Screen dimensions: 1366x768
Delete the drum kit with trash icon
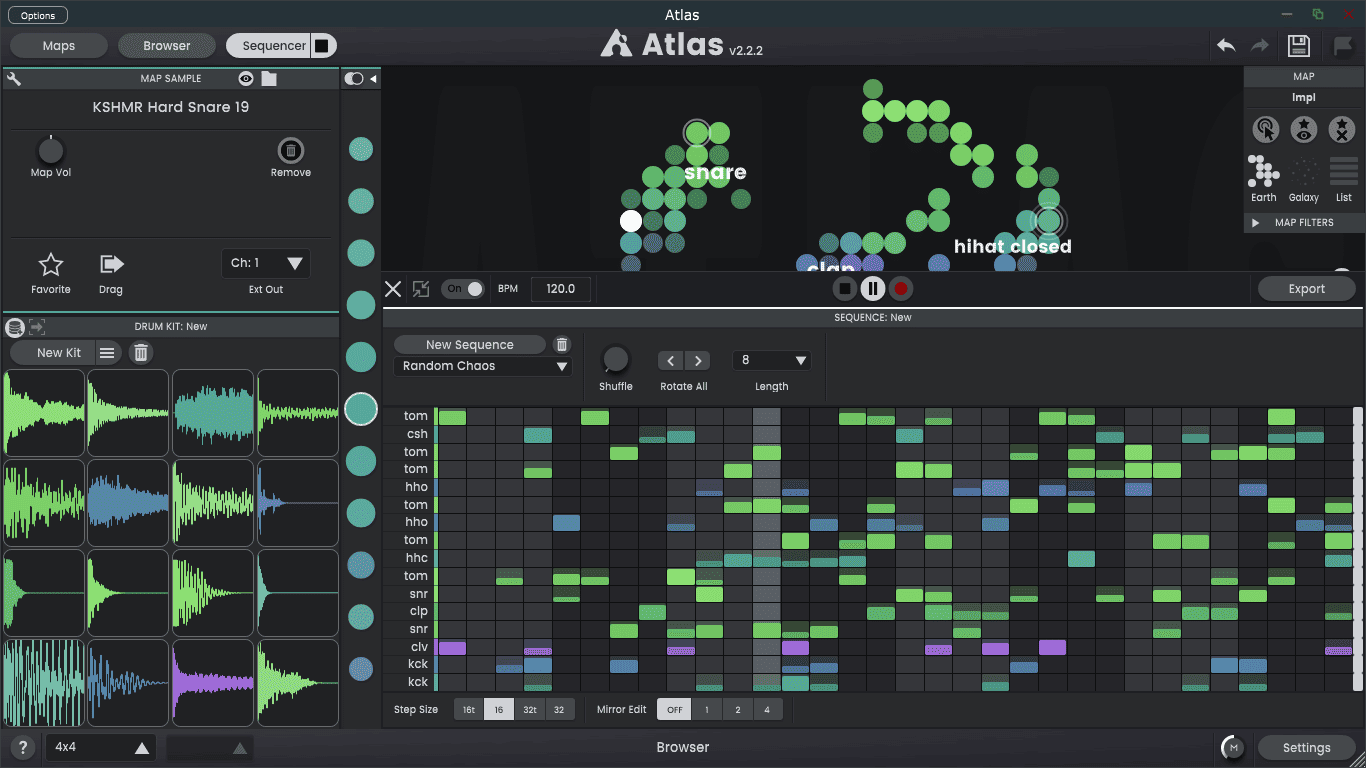pyautogui.click(x=141, y=352)
